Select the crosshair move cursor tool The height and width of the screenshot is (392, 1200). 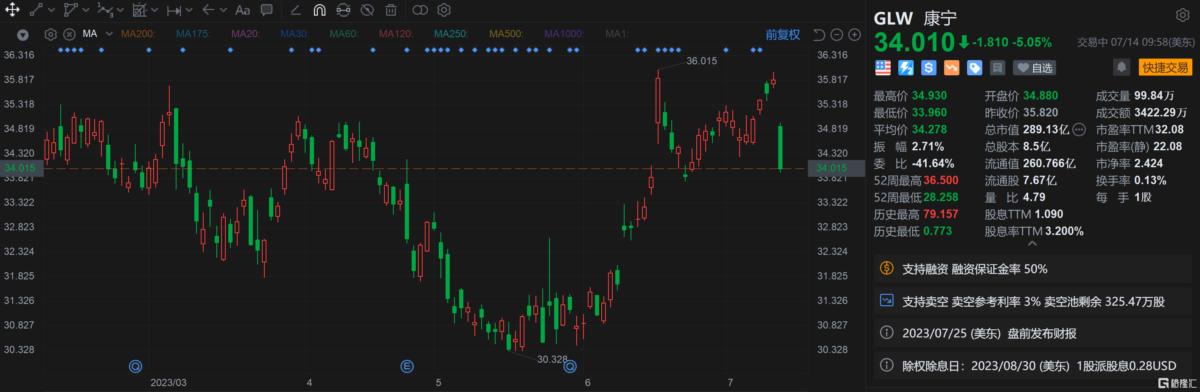click(x=13, y=11)
